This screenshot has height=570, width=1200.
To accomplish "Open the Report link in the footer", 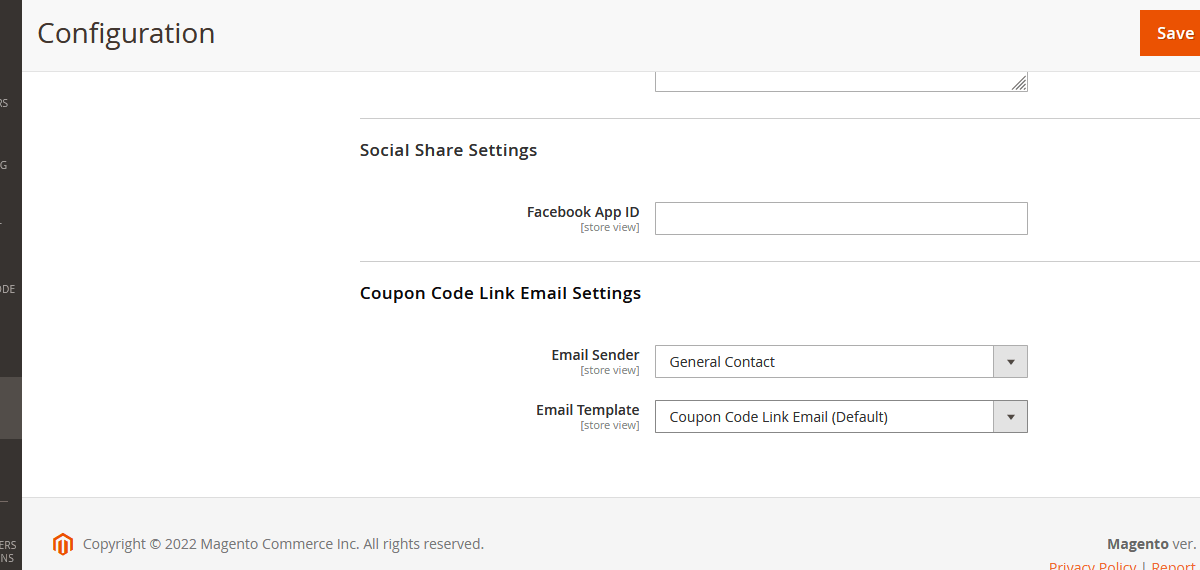I will point(1174,566).
